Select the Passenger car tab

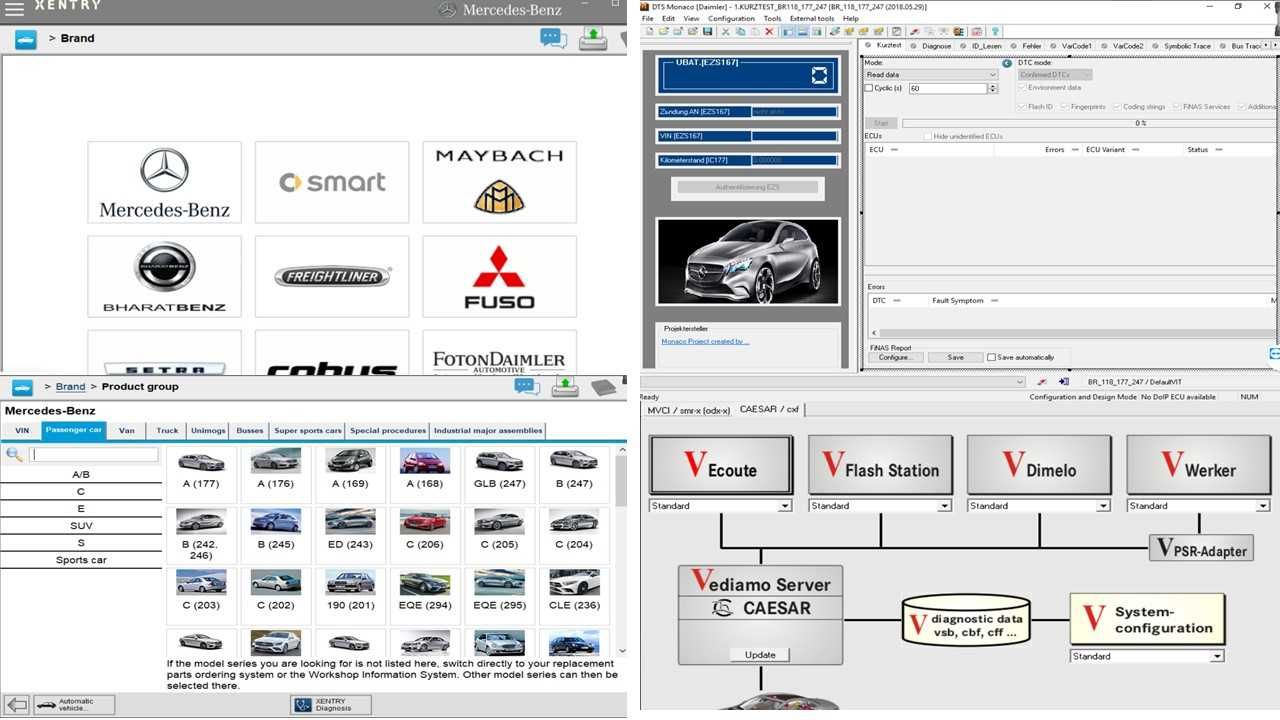pos(74,431)
